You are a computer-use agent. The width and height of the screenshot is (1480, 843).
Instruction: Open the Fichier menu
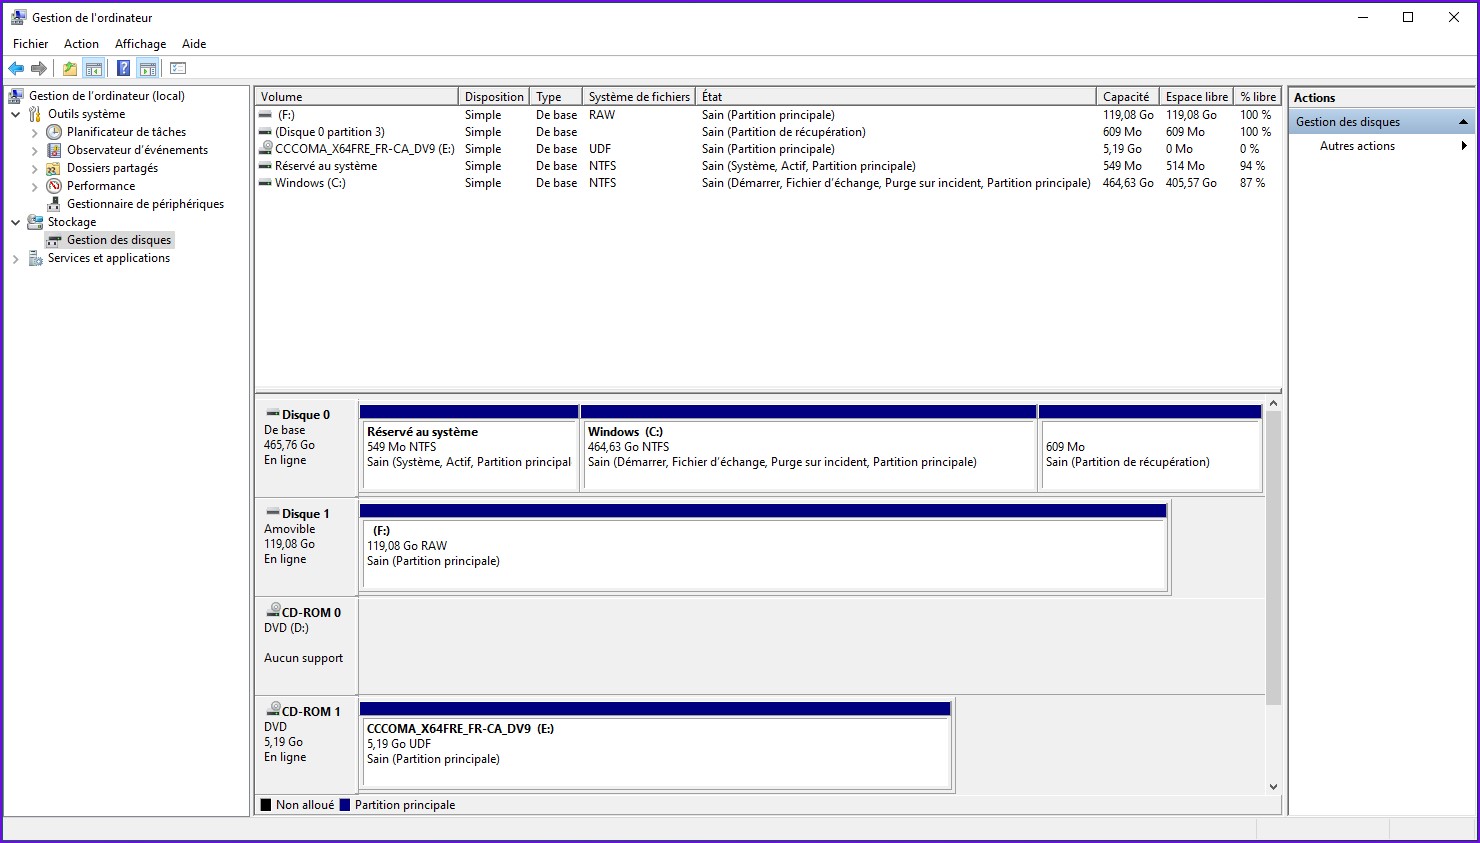(30, 44)
